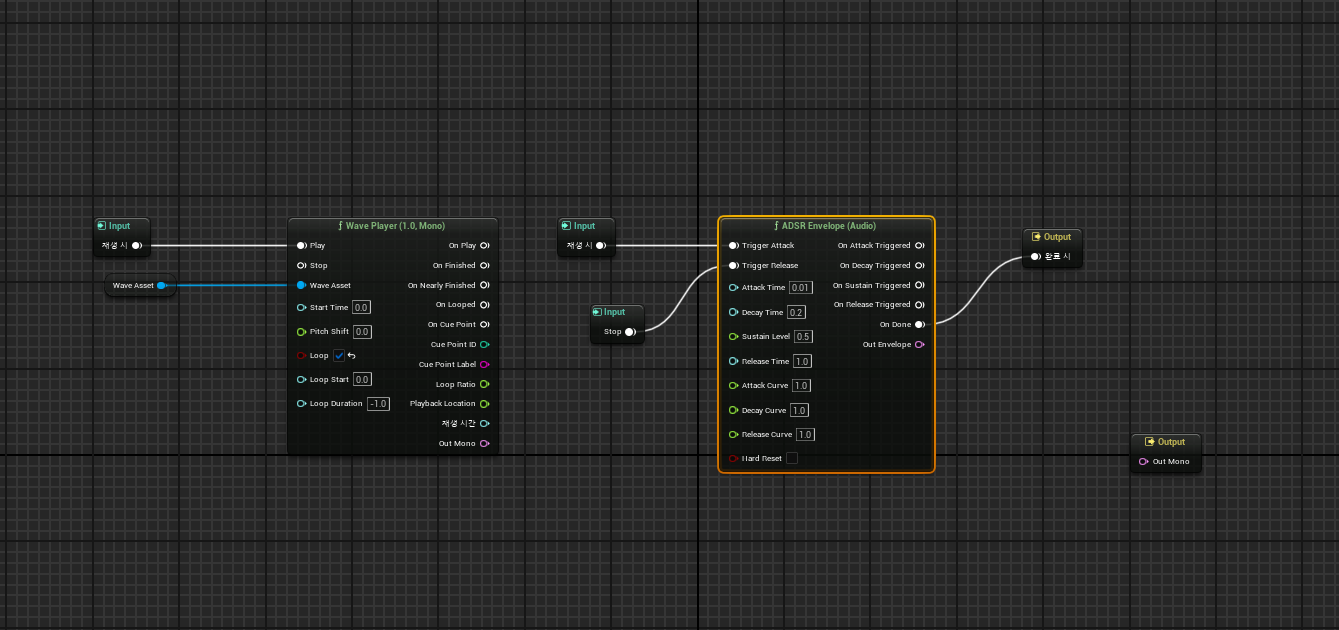Screen dimensions: 1339x630
Task: Click the Decay Time input pin
Action: (733, 312)
